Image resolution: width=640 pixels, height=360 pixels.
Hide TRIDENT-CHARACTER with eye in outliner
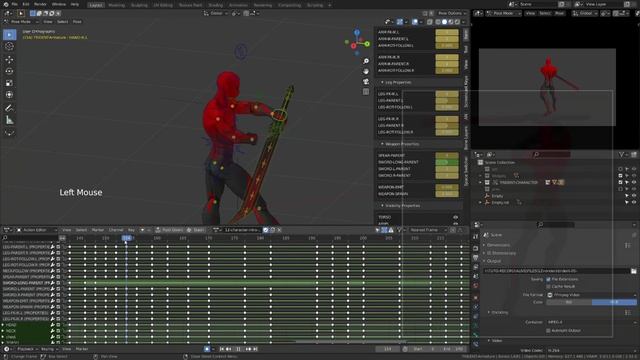634,182
